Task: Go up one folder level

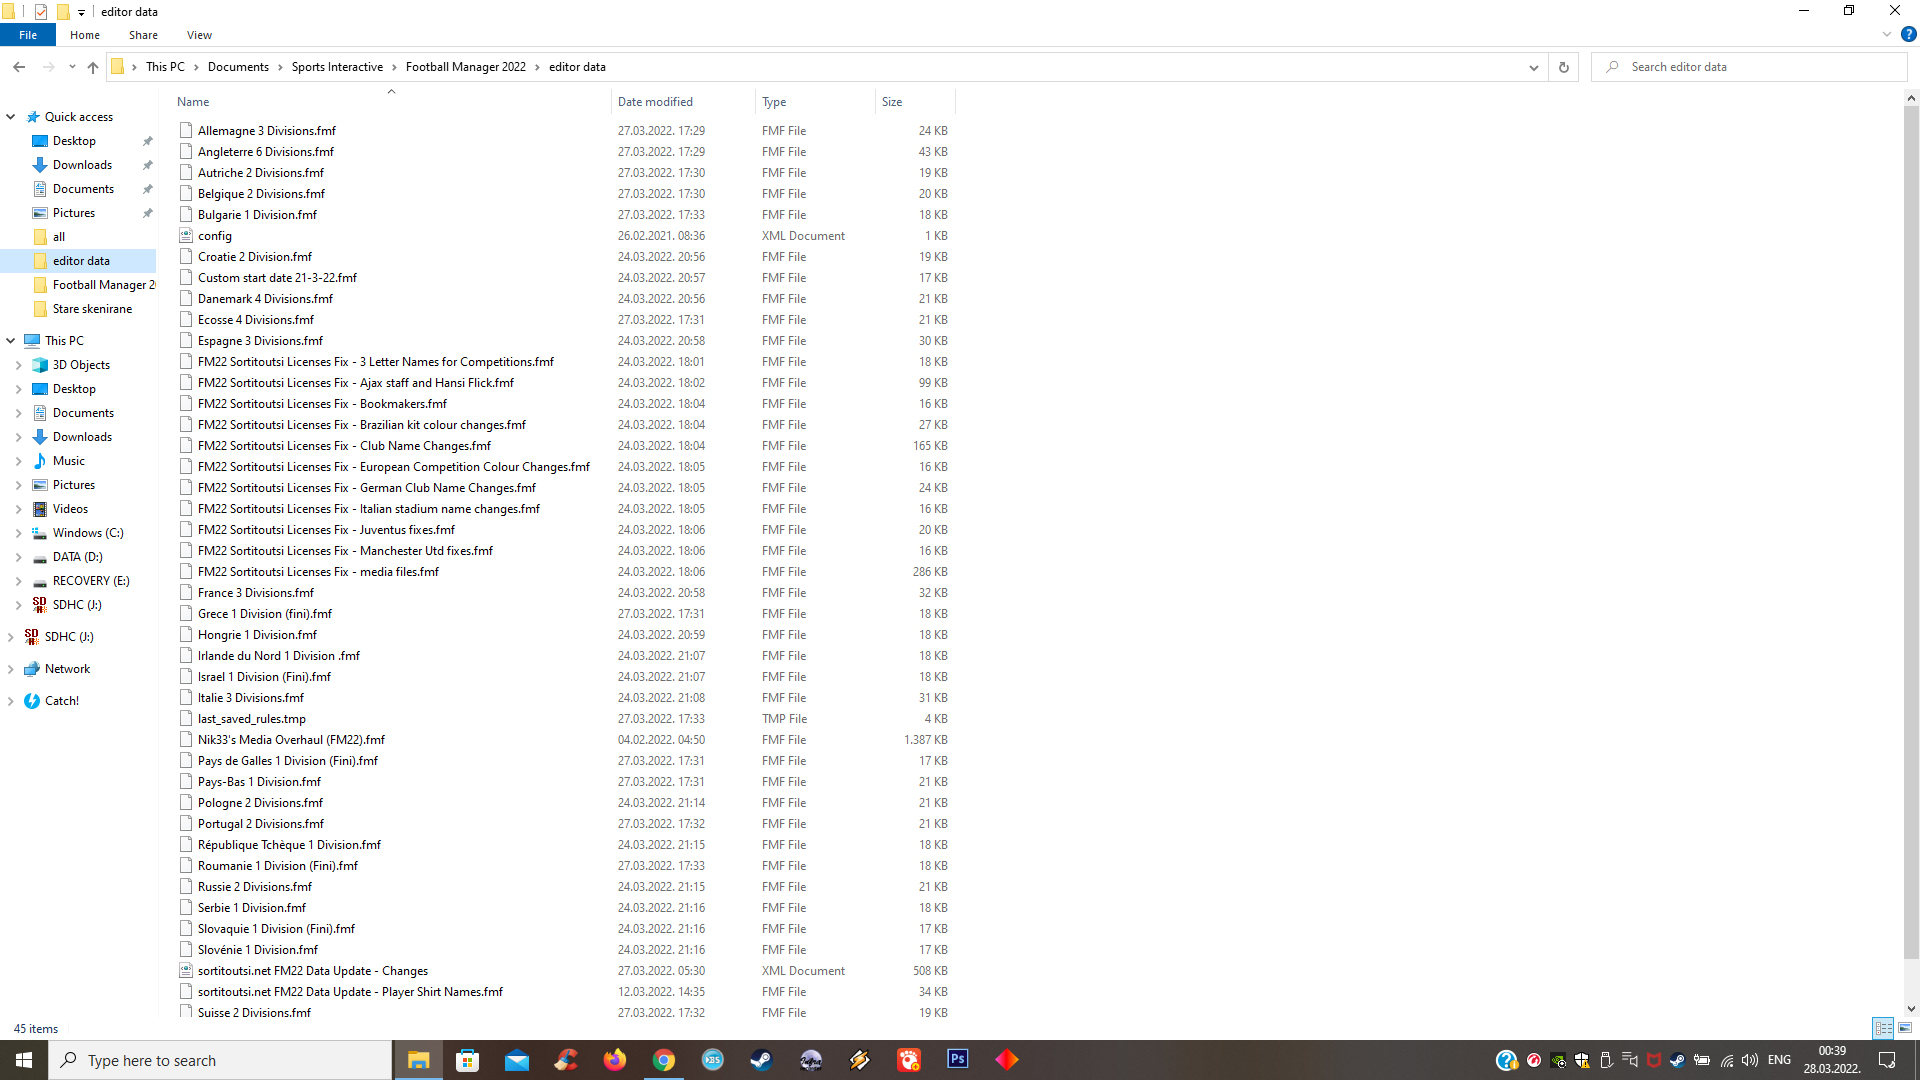Action: [x=93, y=67]
